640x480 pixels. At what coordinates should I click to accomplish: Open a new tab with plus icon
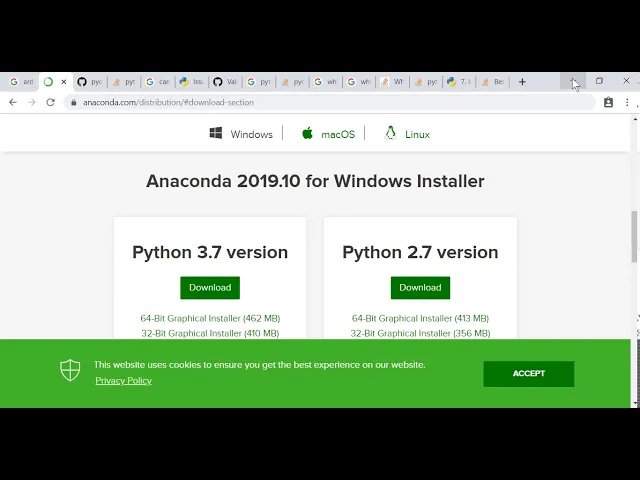(x=522, y=82)
